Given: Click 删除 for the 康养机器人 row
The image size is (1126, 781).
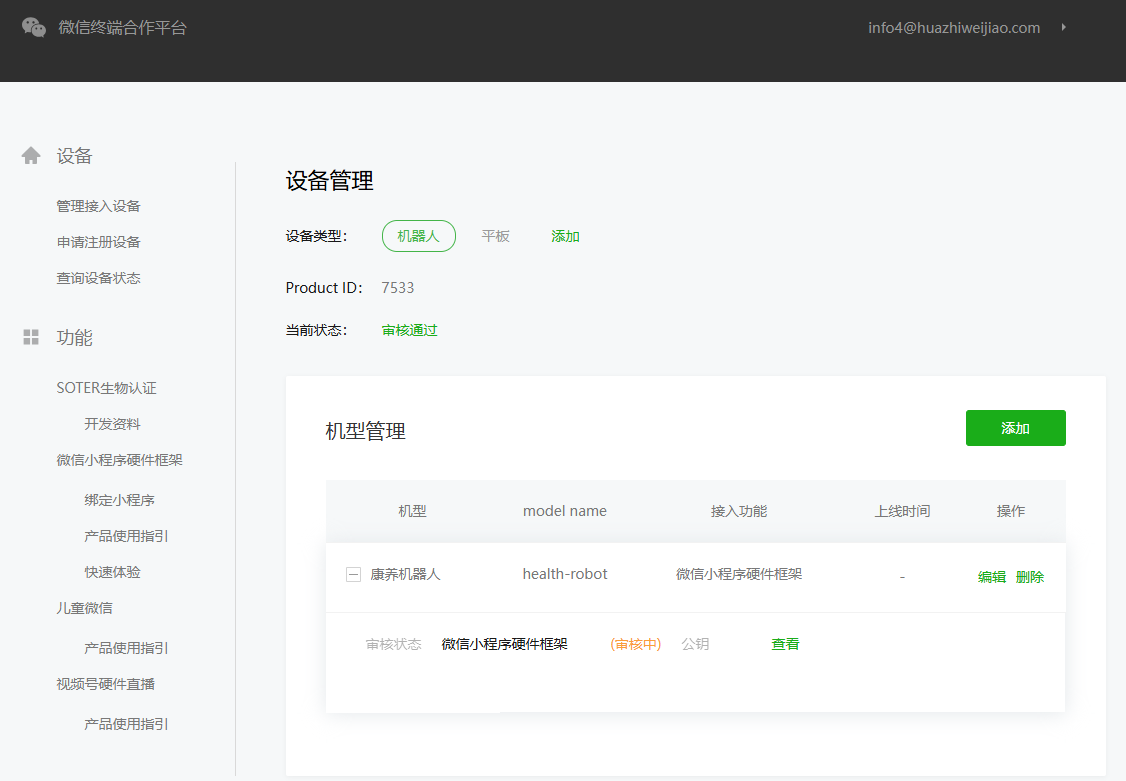Looking at the screenshot, I should tap(1030, 577).
